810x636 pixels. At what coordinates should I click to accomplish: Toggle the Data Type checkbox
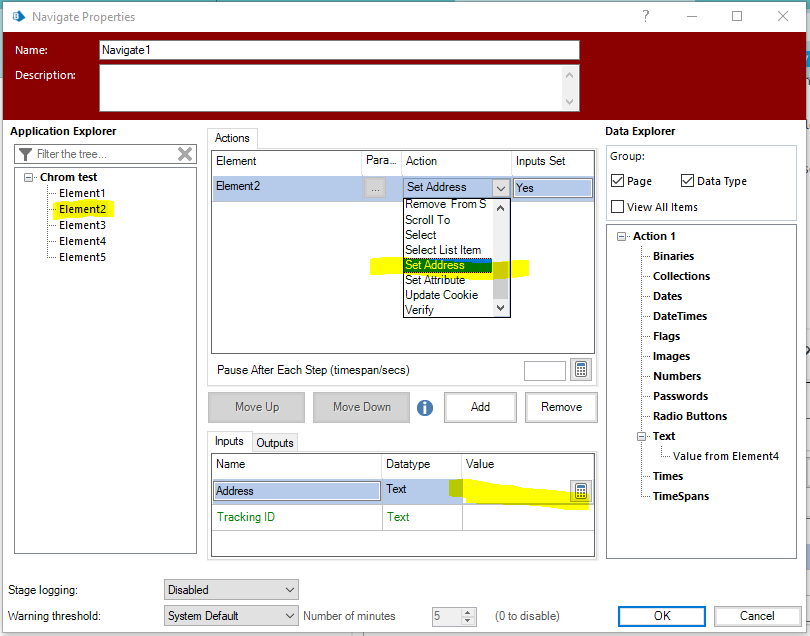coord(687,181)
